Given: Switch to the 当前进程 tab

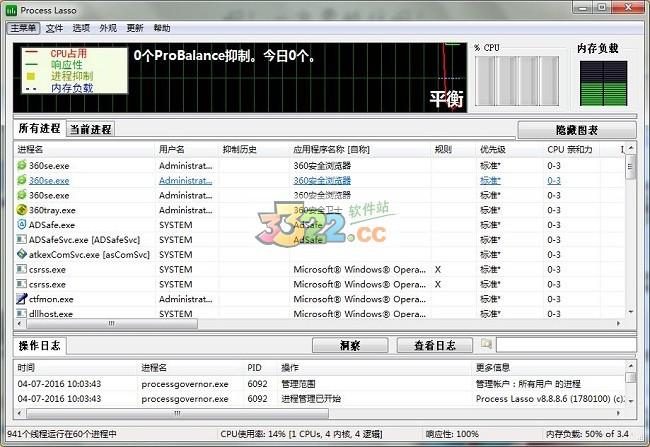Looking at the screenshot, I should coord(90,130).
